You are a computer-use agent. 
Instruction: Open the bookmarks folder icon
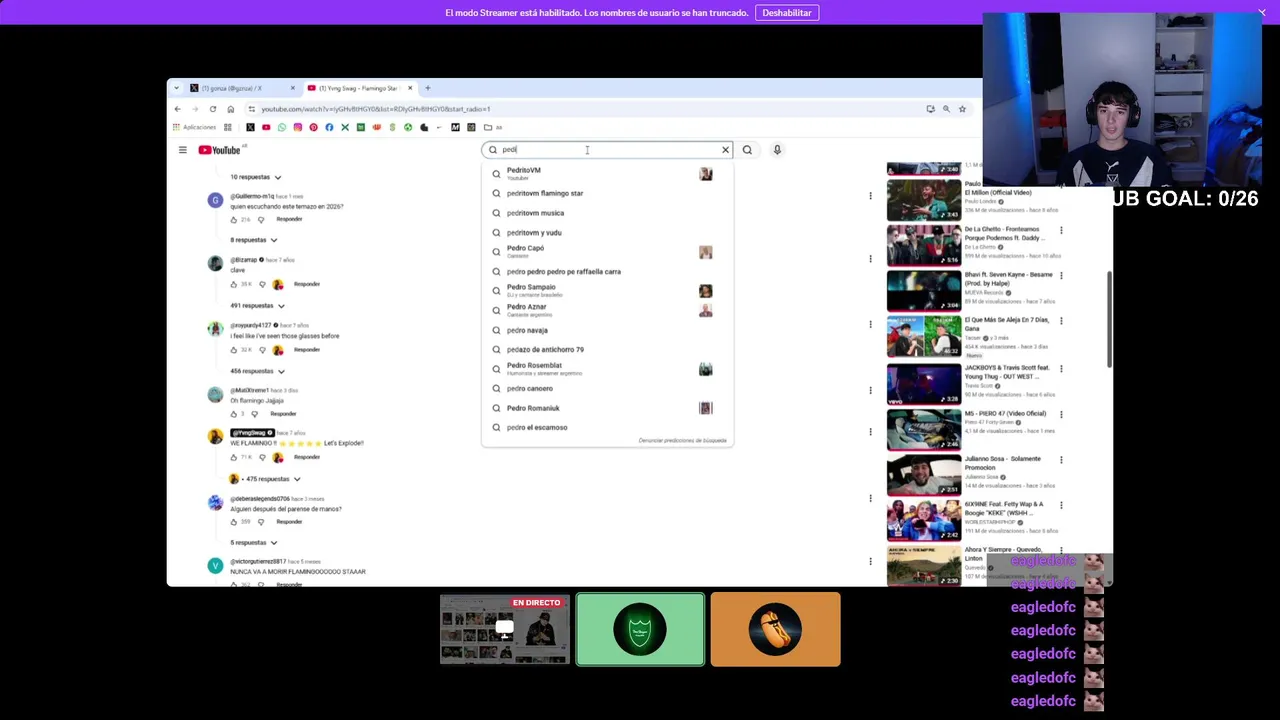click(x=488, y=127)
